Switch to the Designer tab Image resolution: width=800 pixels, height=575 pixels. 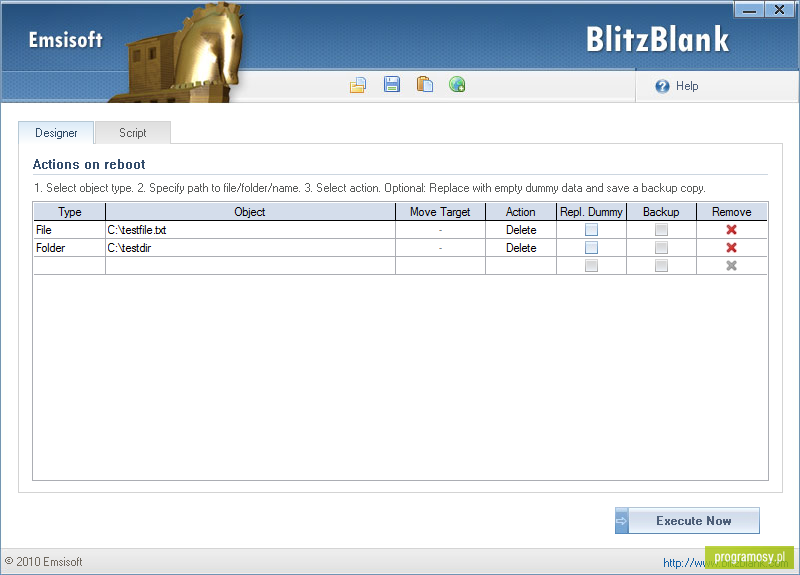tap(56, 133)
